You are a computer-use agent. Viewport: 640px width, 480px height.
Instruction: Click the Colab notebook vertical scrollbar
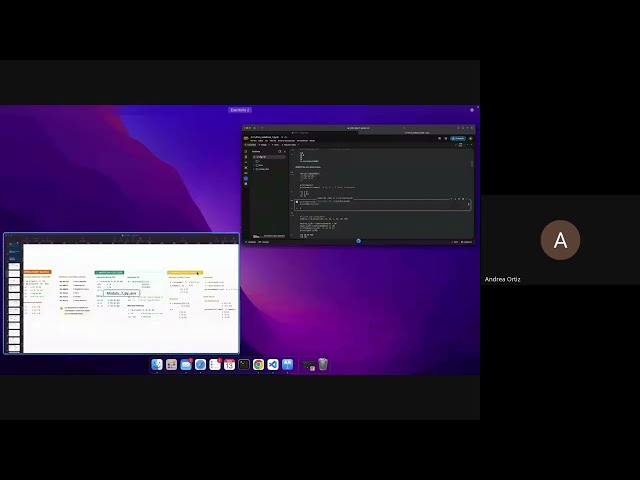(x=472, y=164)
